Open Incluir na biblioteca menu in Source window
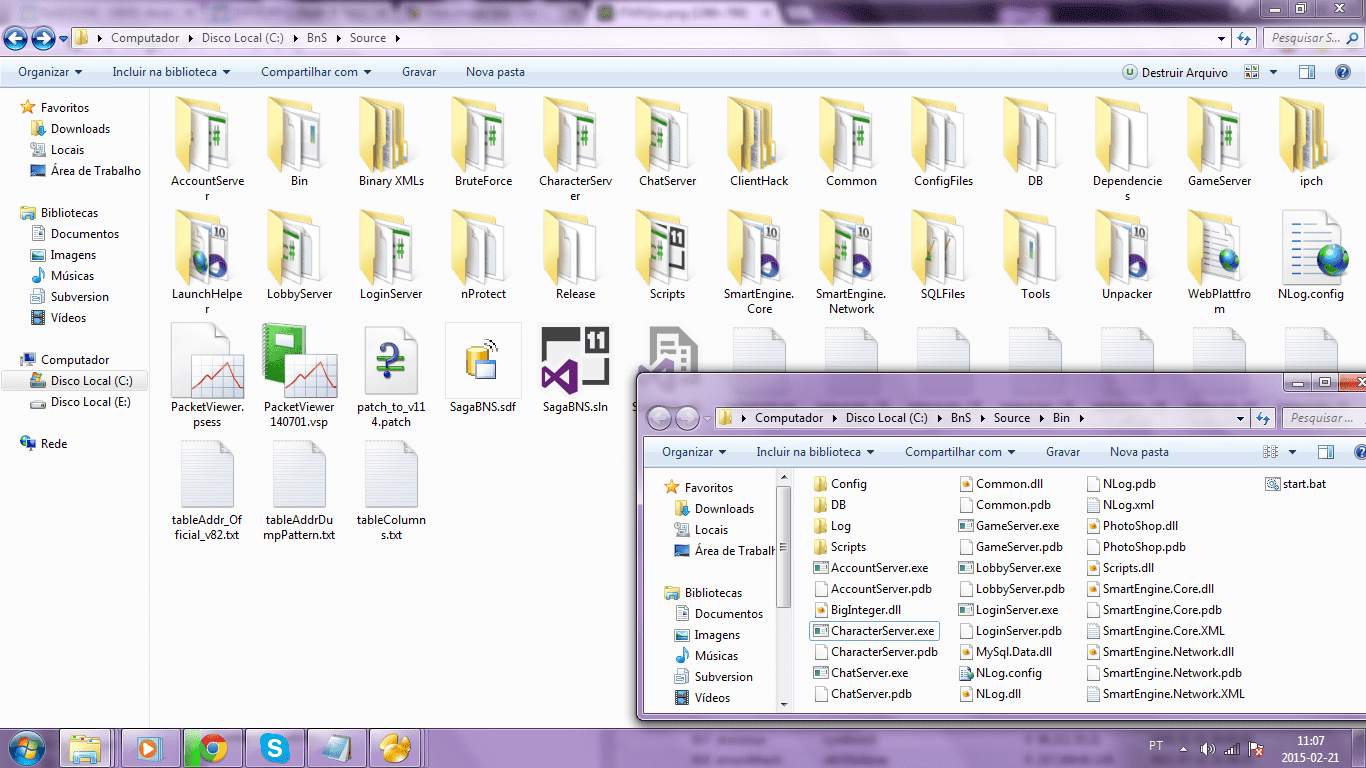1366x768 pixels. click(171, 72)
